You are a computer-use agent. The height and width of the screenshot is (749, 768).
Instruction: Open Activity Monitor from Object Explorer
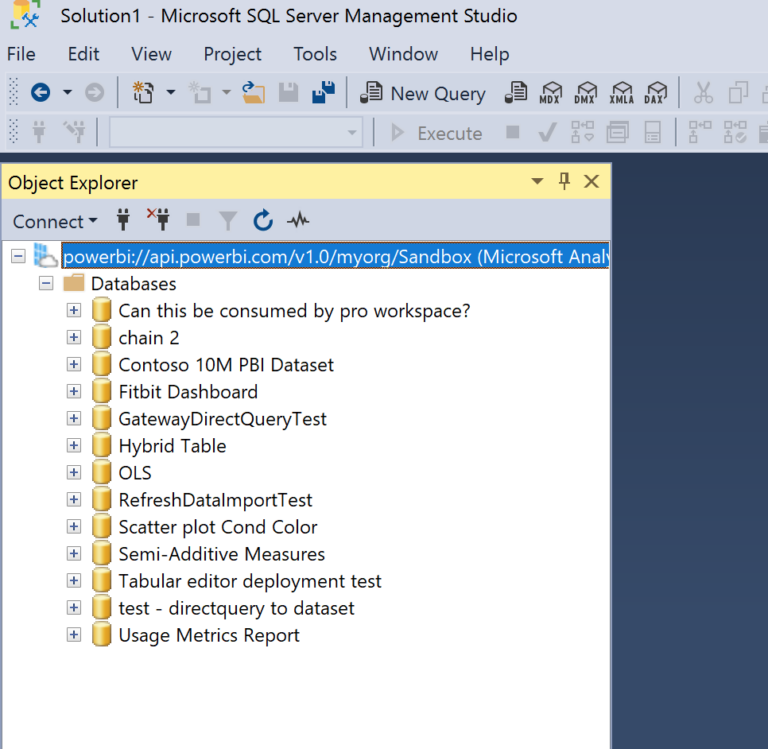point(298,220)
